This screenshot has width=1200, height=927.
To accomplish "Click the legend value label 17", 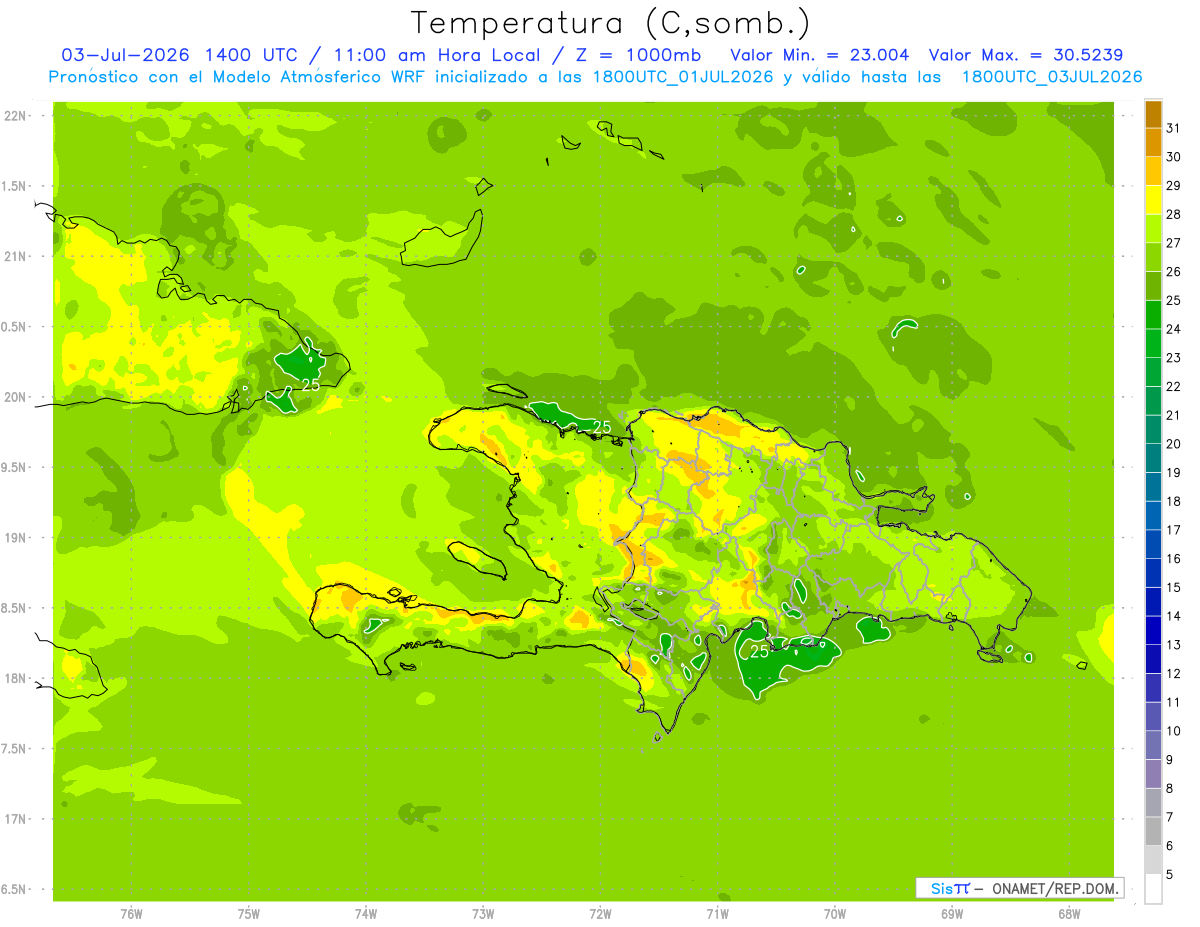I will click(1174, 530).
